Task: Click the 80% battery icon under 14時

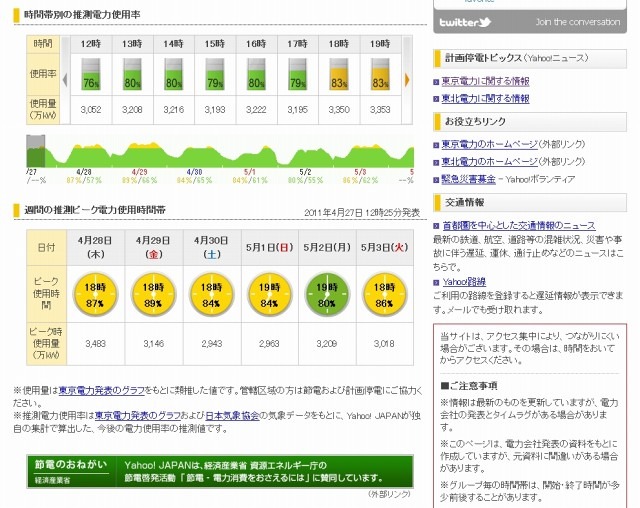Action: click(x=173, y=74)
